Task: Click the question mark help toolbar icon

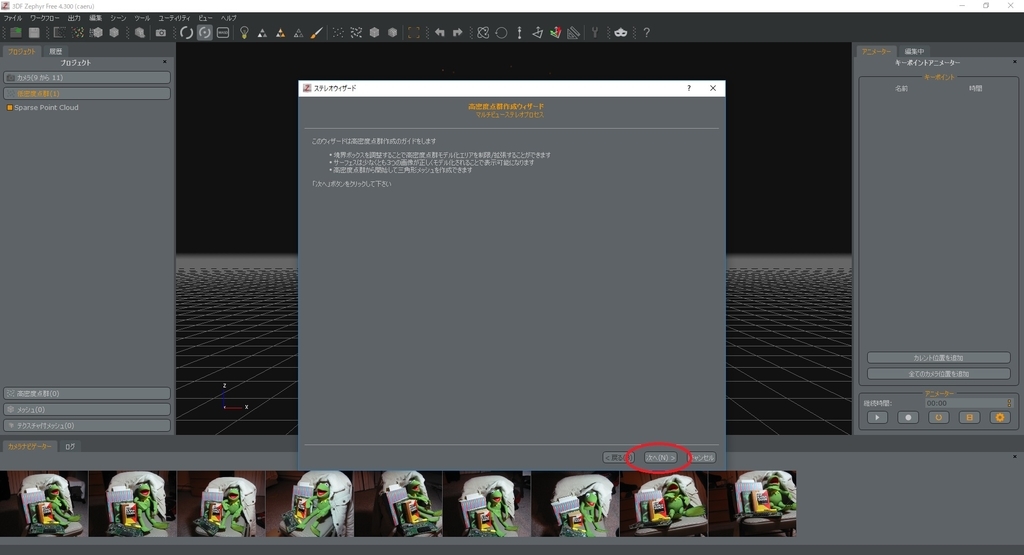Action: (646, 33)
